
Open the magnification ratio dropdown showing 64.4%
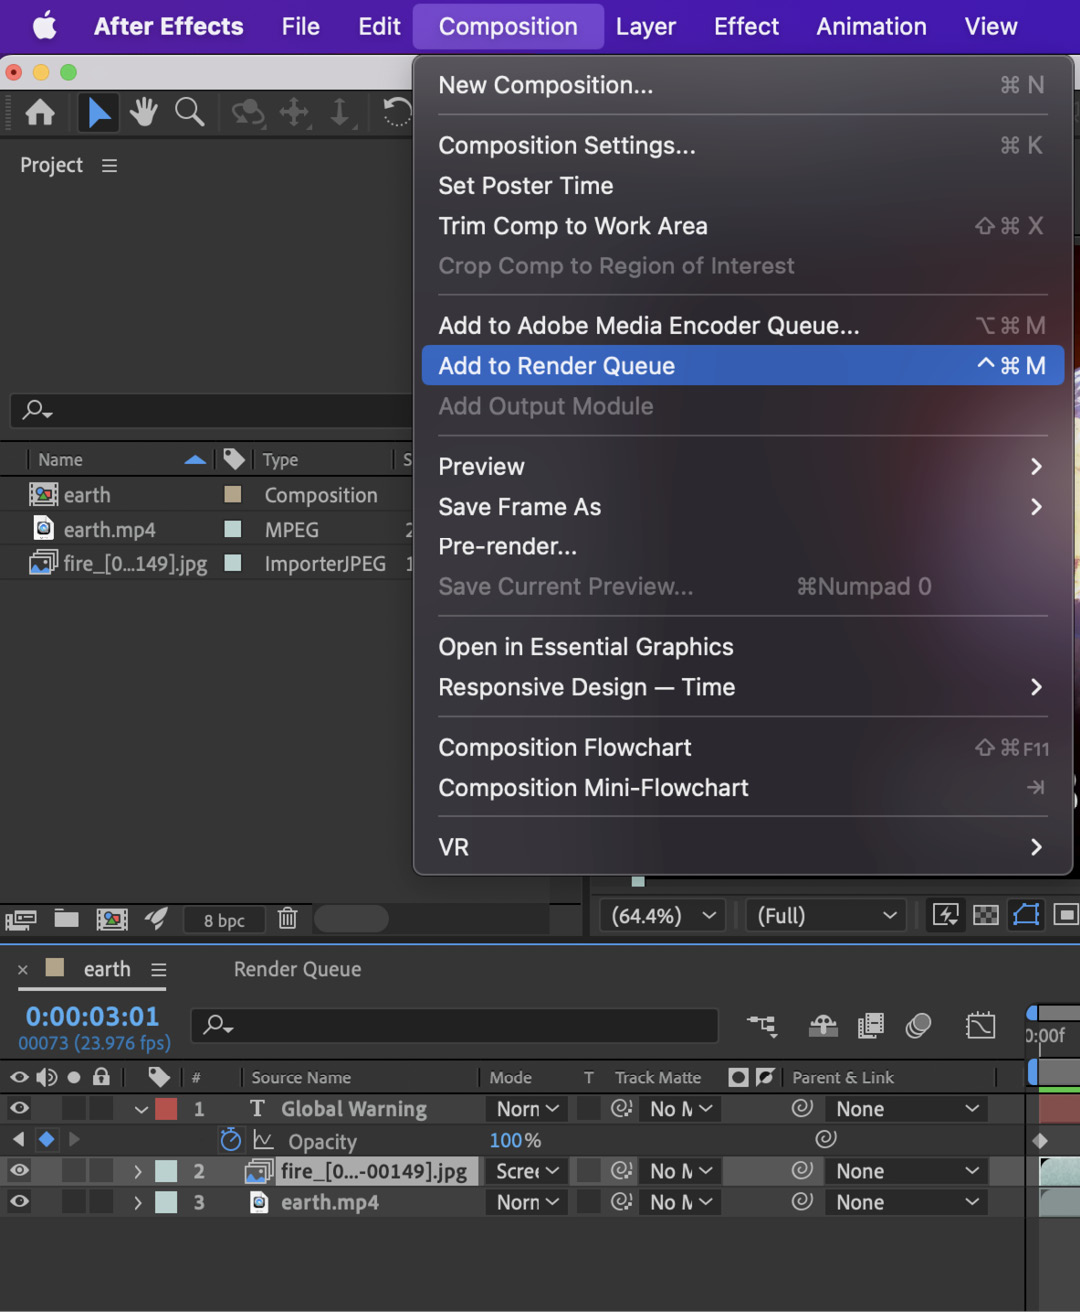point(662,916)
